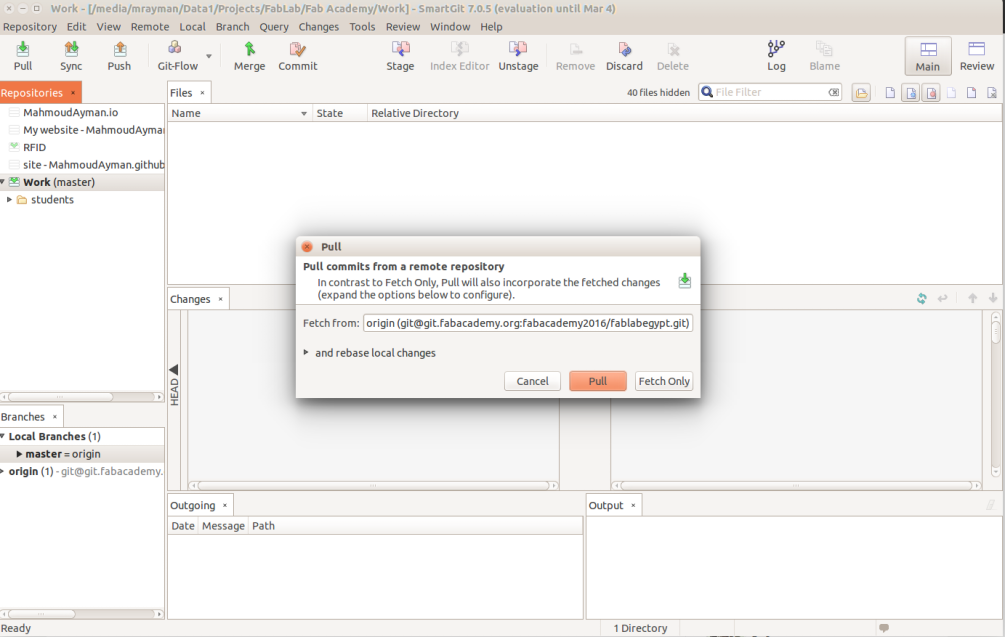Click the previous change up arrow

[x=972, y=299]
